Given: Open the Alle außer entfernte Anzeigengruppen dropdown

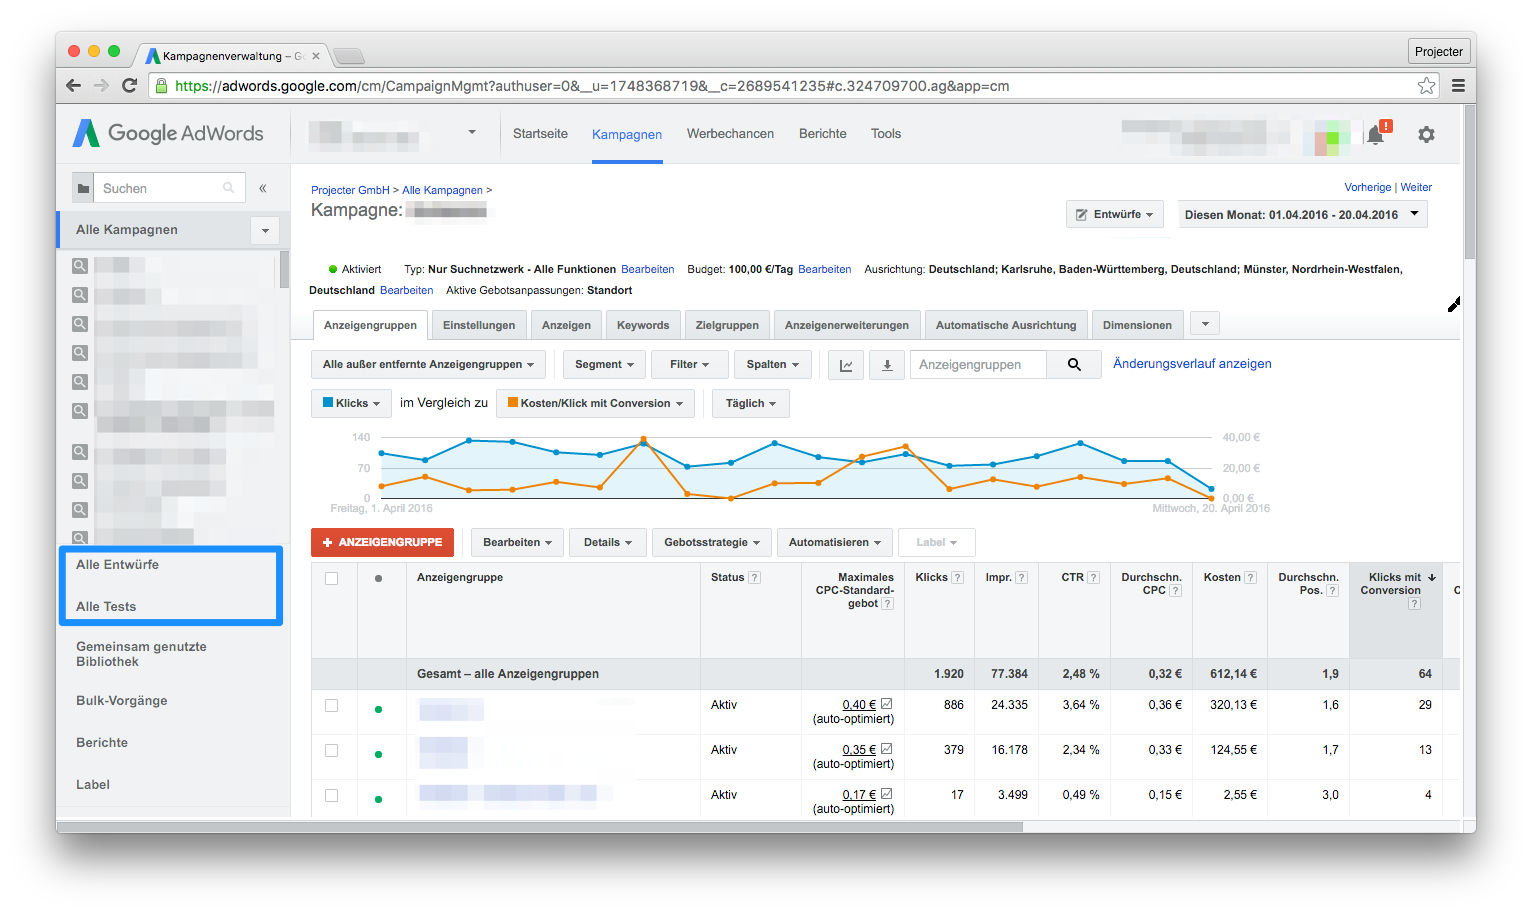Looking at the screenshot, I should tap(428, 365).
